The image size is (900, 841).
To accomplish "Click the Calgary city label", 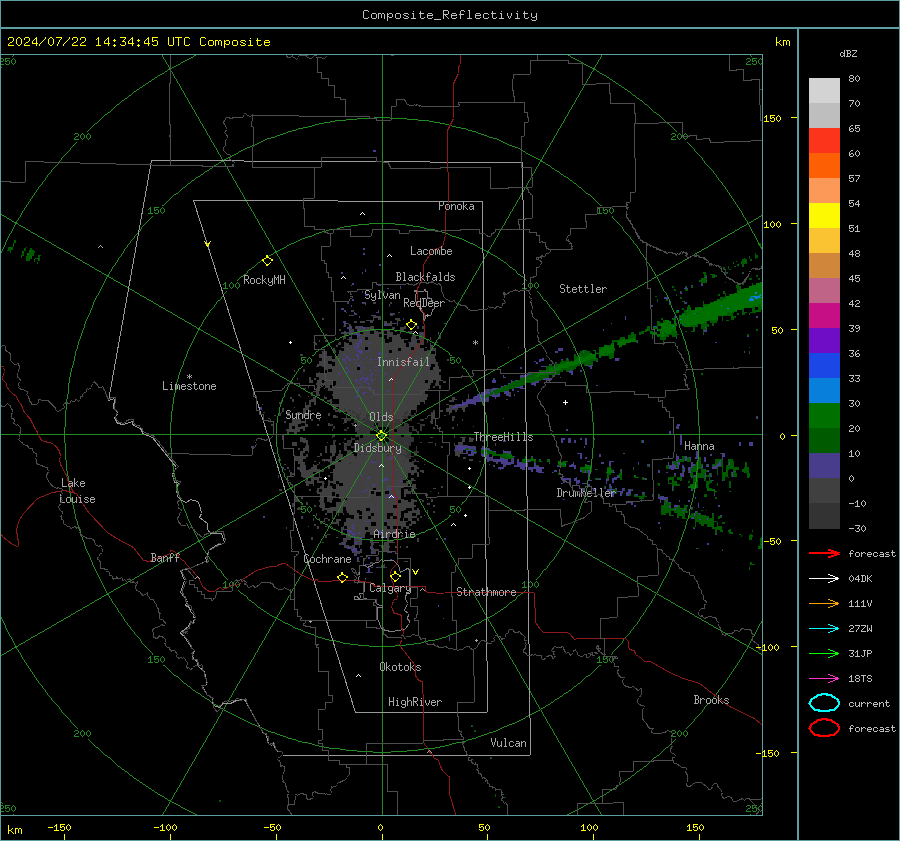I will pos(390,588).
